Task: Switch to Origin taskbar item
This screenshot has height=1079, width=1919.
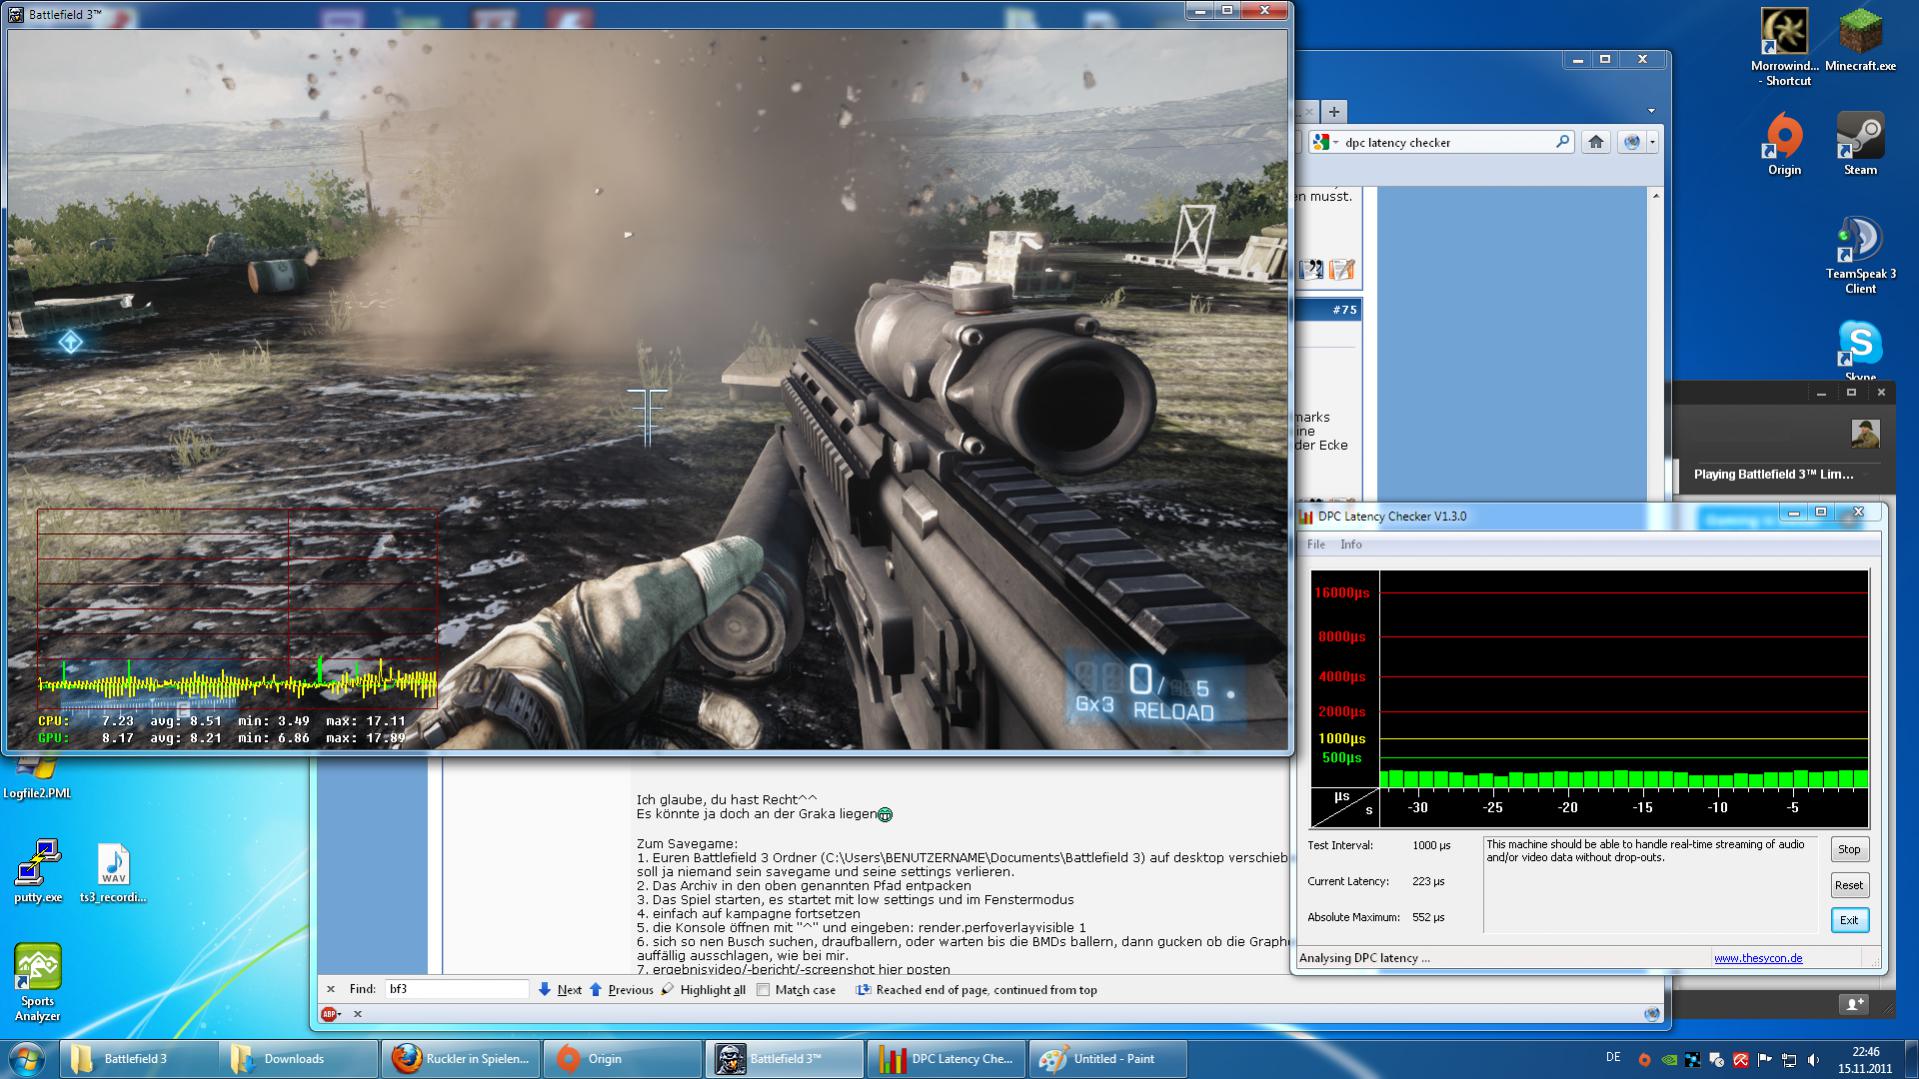Action: click(623, 1059)
